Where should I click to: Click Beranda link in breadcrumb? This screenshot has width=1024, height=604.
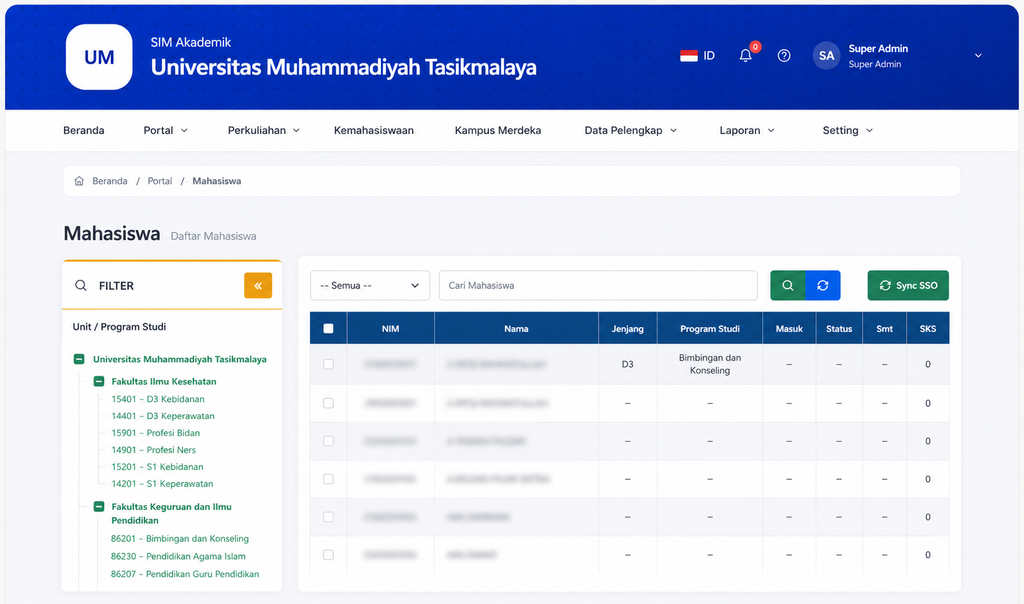click(x=110, y=181)
